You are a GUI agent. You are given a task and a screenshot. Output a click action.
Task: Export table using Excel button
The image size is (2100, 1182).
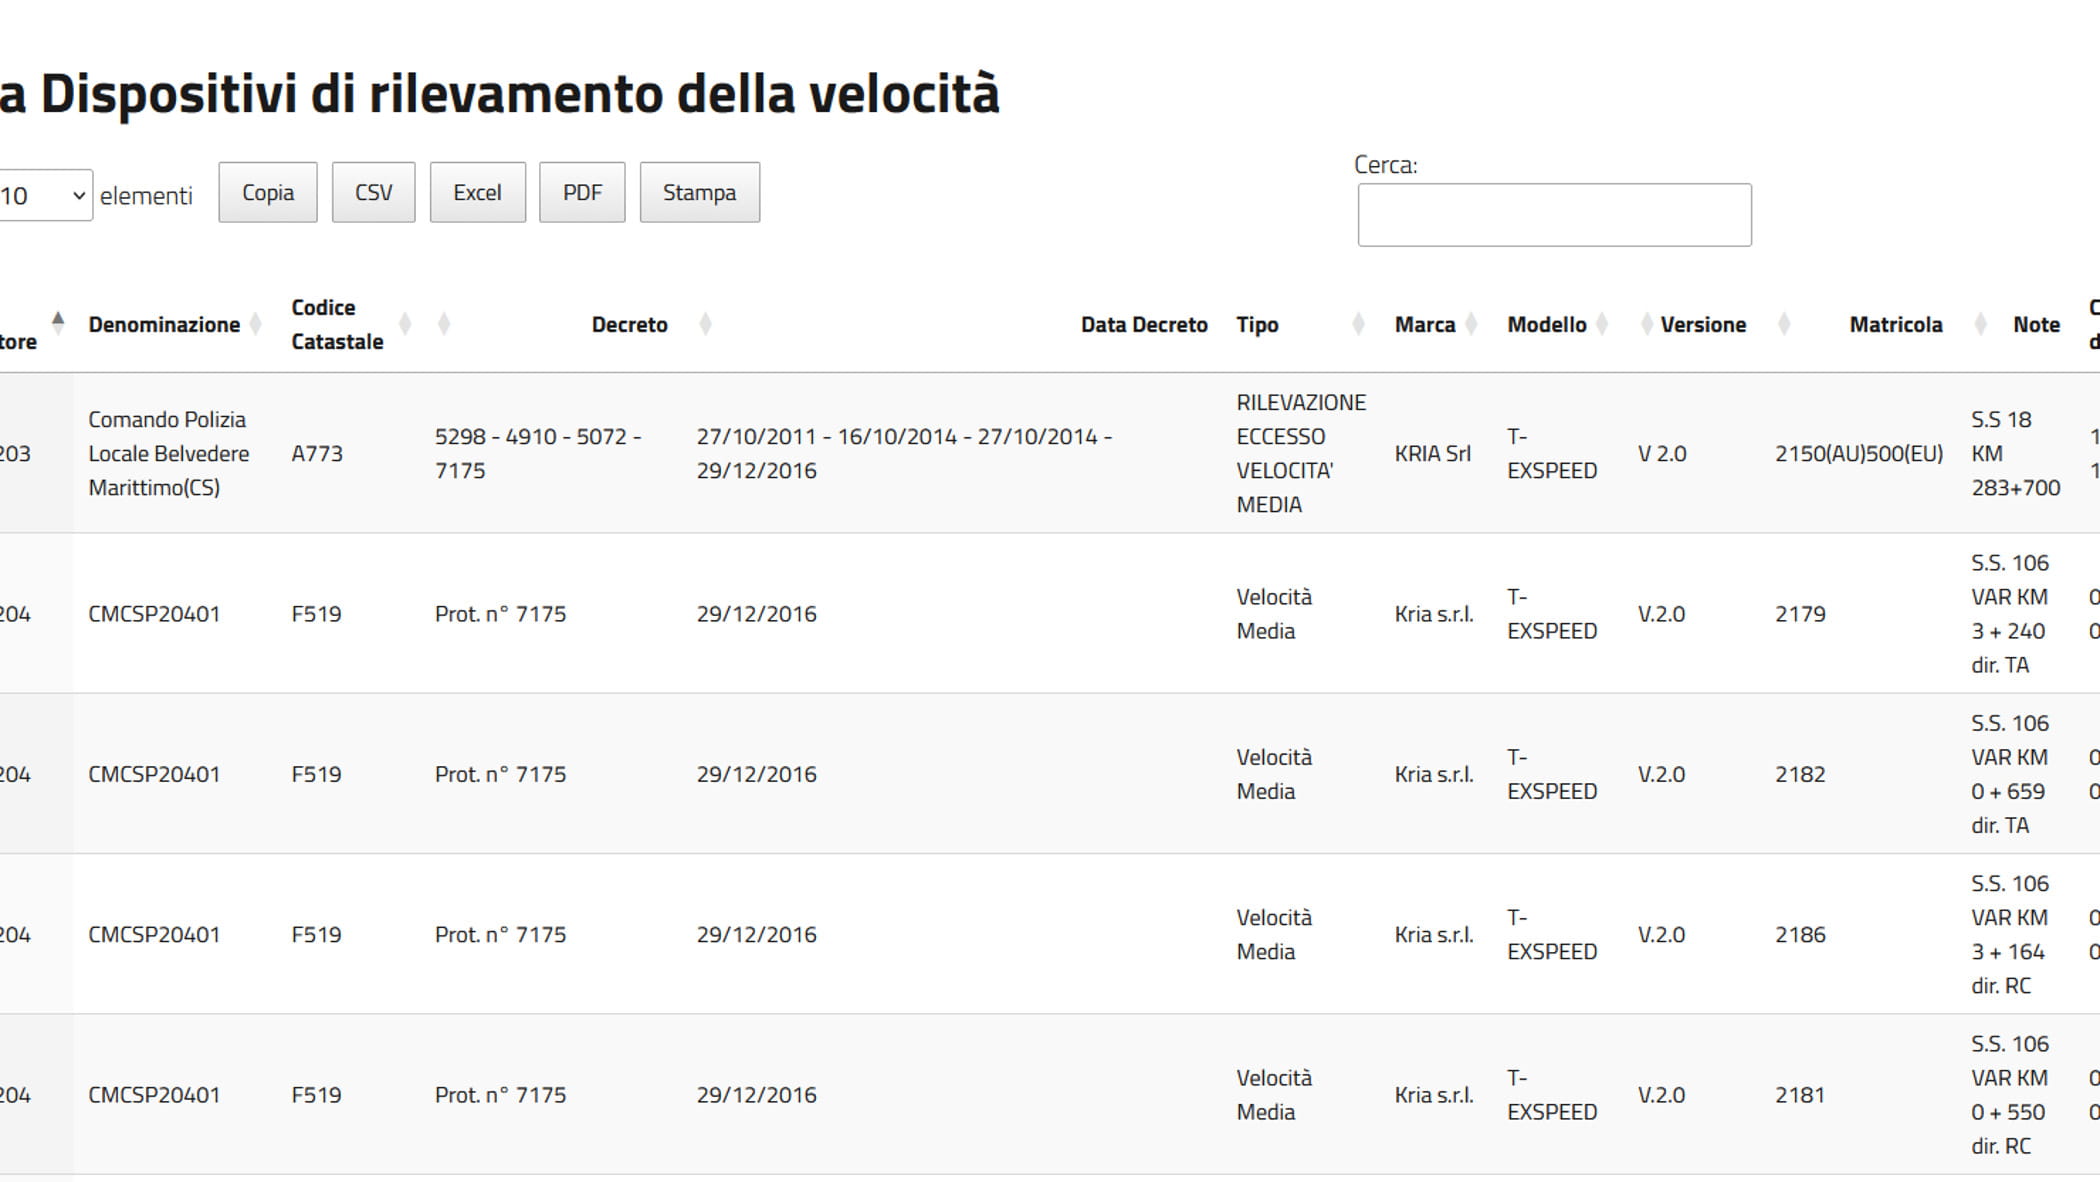[x=477, y=192]
